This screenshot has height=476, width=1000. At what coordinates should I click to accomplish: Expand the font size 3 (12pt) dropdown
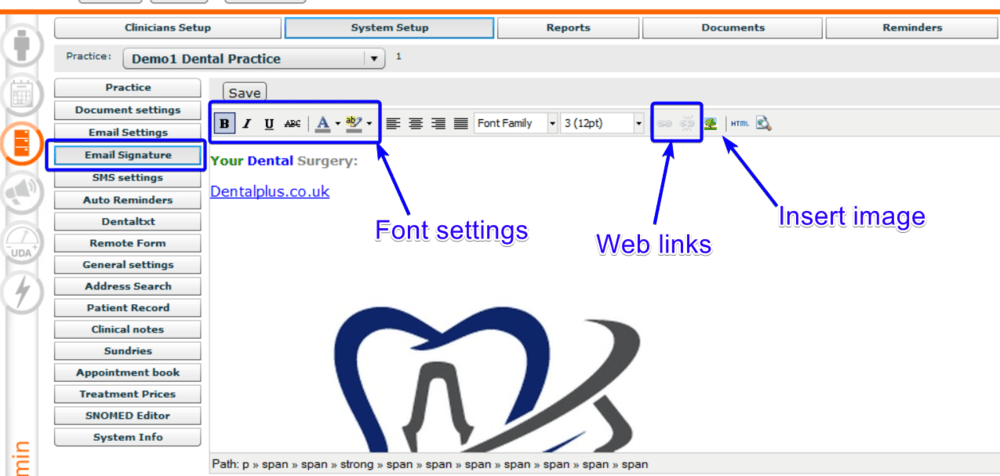[x=639, y=123]
